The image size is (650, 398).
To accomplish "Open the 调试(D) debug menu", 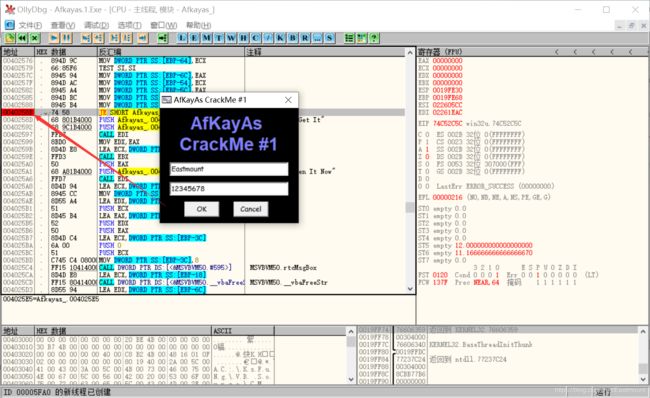I will (x=96, y=25).
